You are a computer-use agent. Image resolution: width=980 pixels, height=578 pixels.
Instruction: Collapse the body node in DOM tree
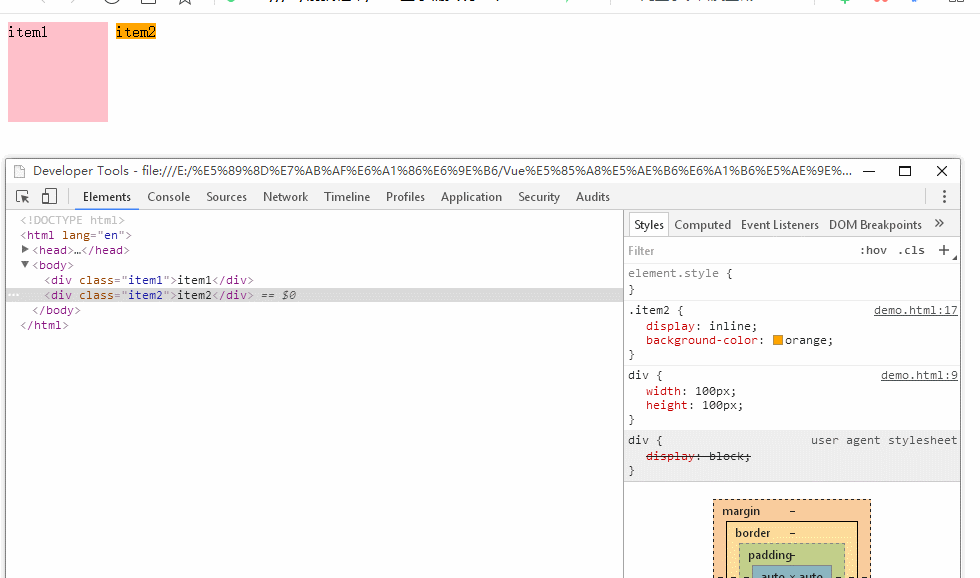(25, 264)
